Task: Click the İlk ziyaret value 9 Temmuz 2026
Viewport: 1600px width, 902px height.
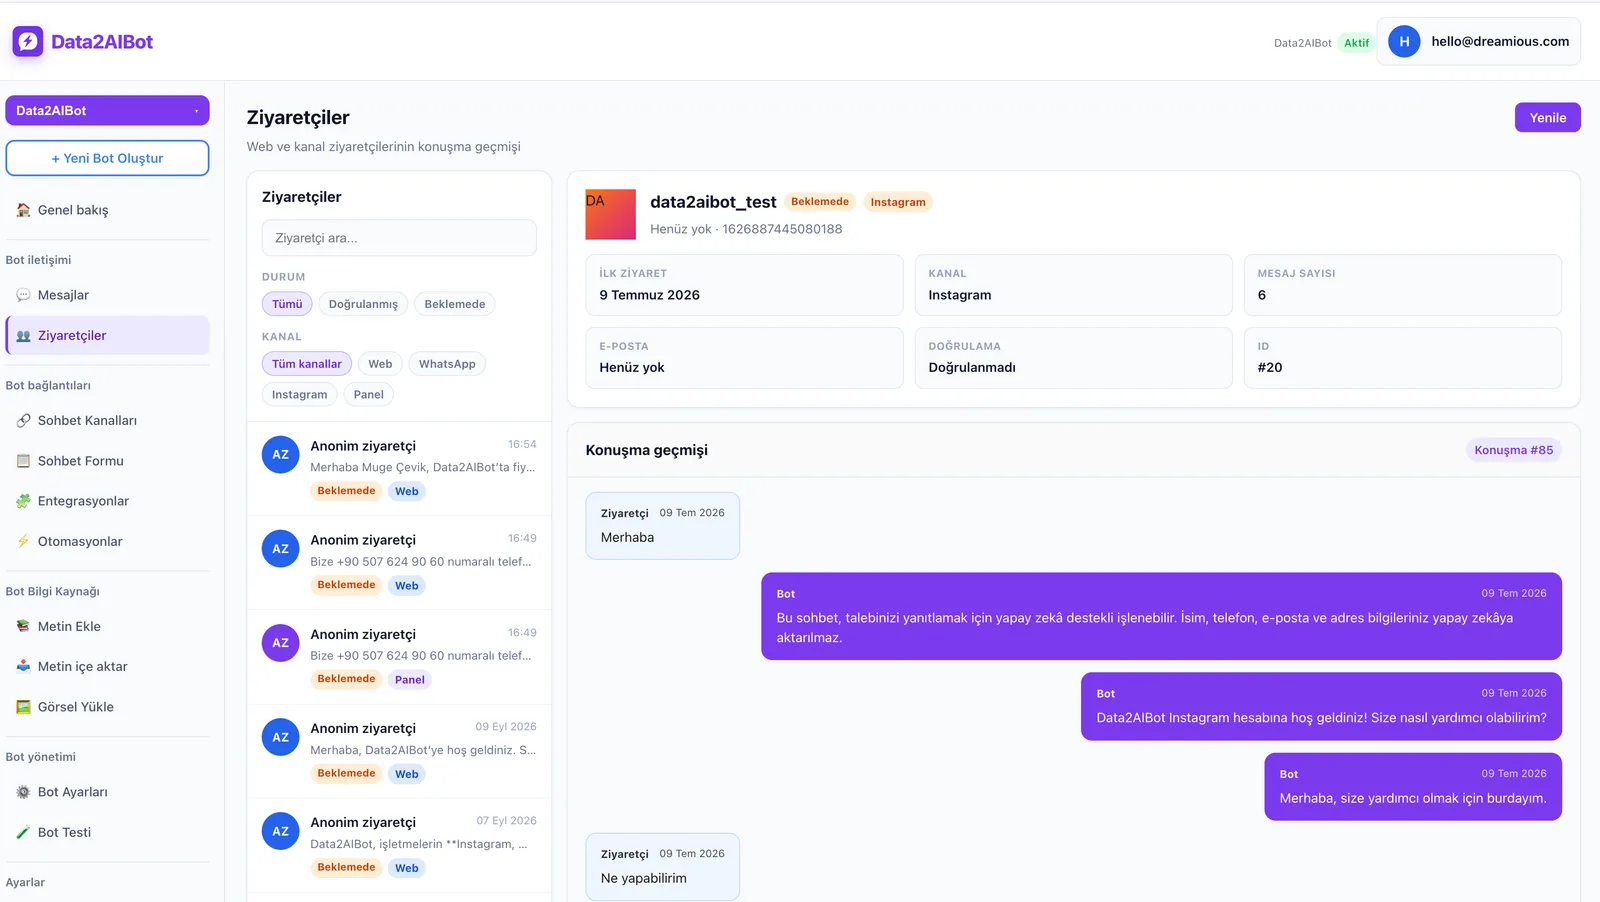Action: pos(649,295)
